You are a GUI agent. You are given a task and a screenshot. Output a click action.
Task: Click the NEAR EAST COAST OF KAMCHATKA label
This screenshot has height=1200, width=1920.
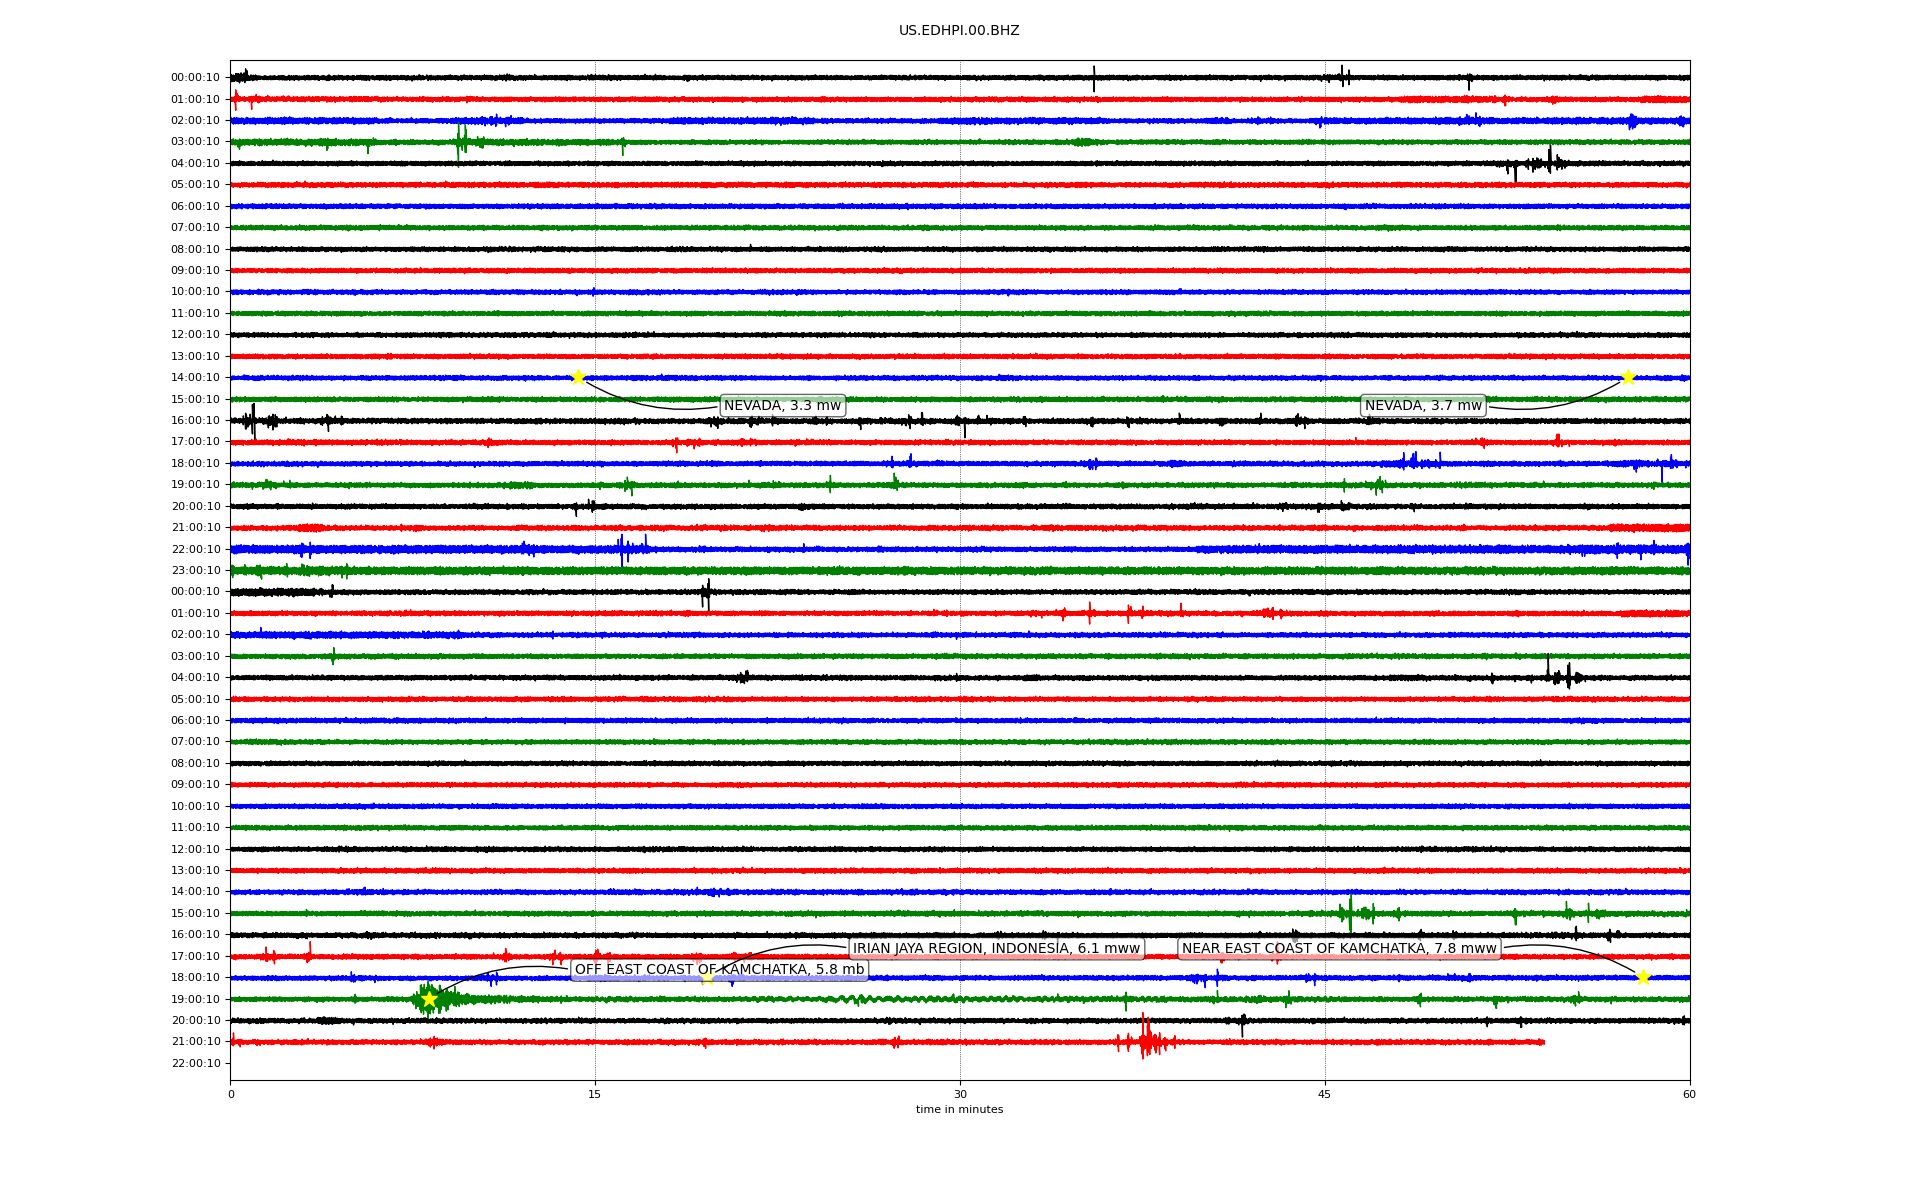pos(1339,948)
